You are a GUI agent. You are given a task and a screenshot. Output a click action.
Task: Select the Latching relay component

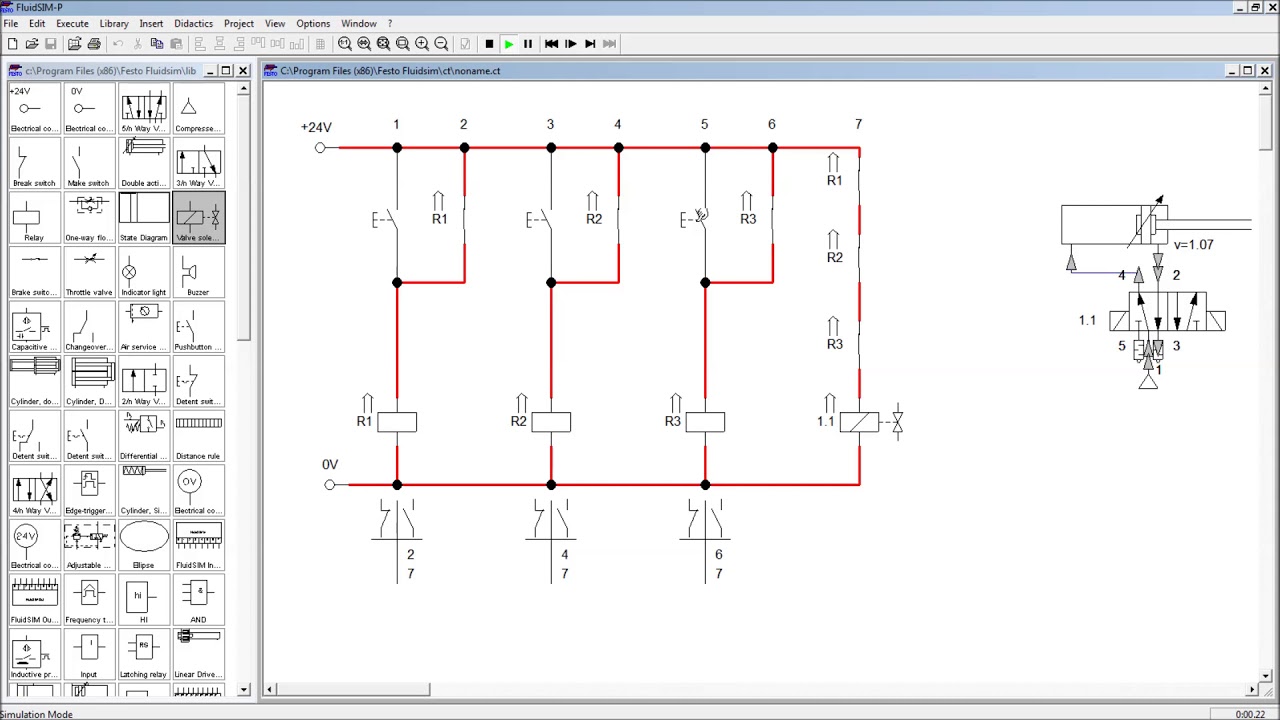[144, 654]
